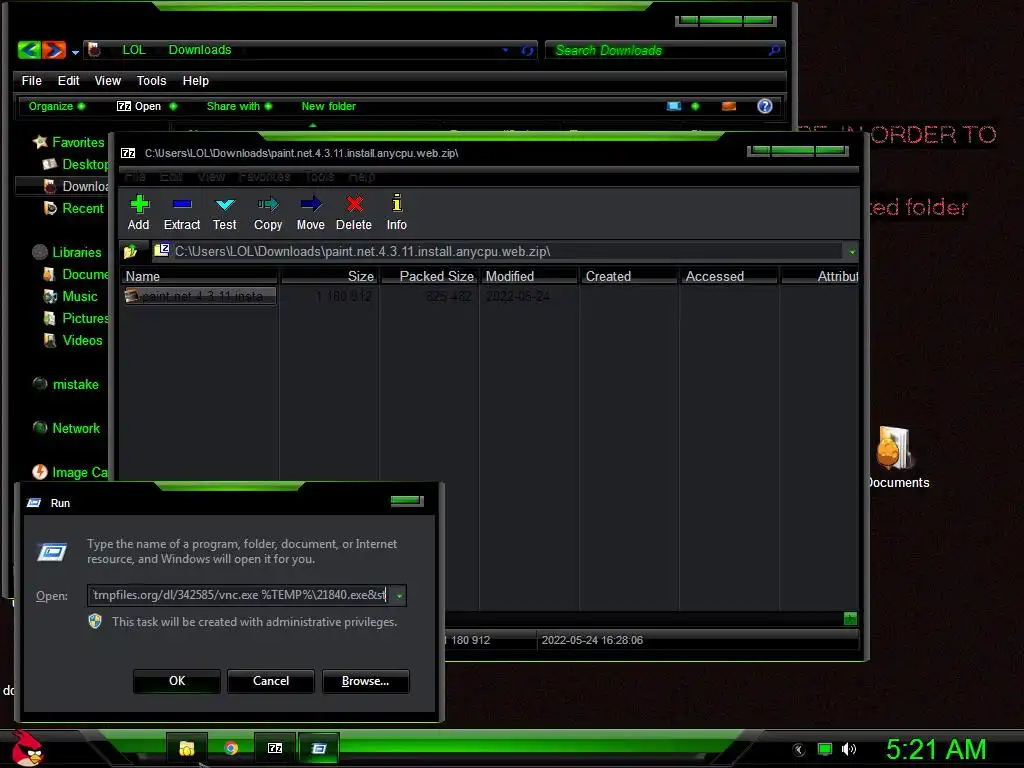1024x768 pixels.
Task: Click Libraries in the navigation pane
Action: [x=67, y=252]
